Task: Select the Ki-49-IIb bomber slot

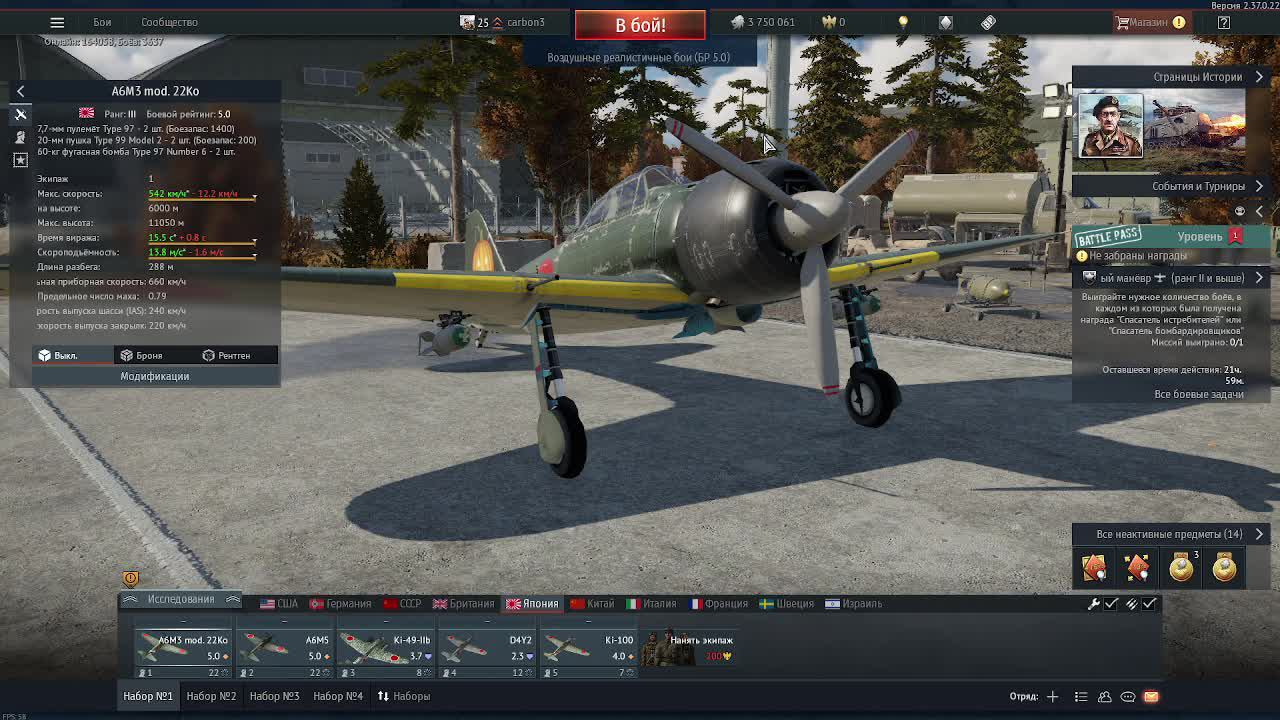Action: pyautogui.click(x=385, y=648)
